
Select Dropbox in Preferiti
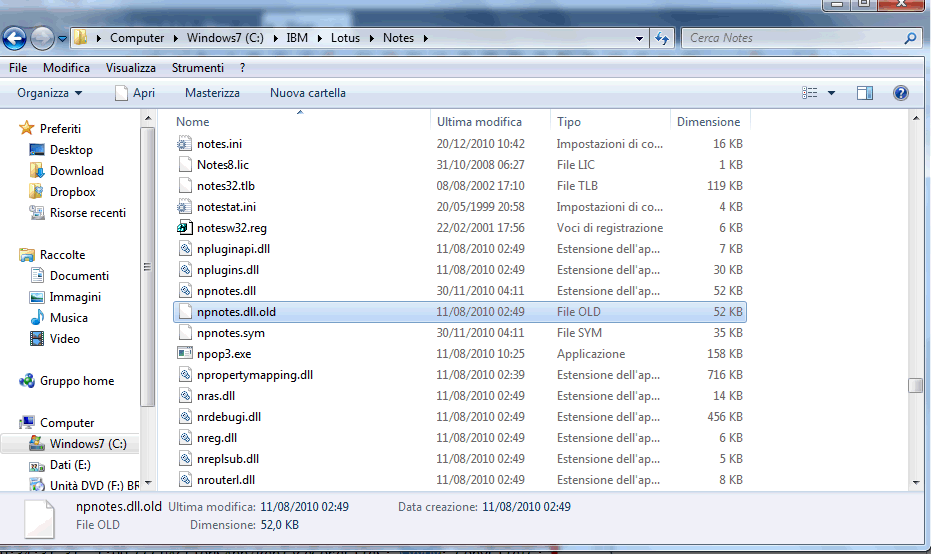pos(72,192)
